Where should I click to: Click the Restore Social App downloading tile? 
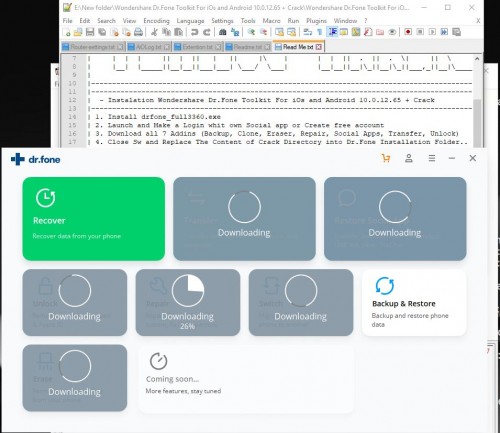coord(395,219)
